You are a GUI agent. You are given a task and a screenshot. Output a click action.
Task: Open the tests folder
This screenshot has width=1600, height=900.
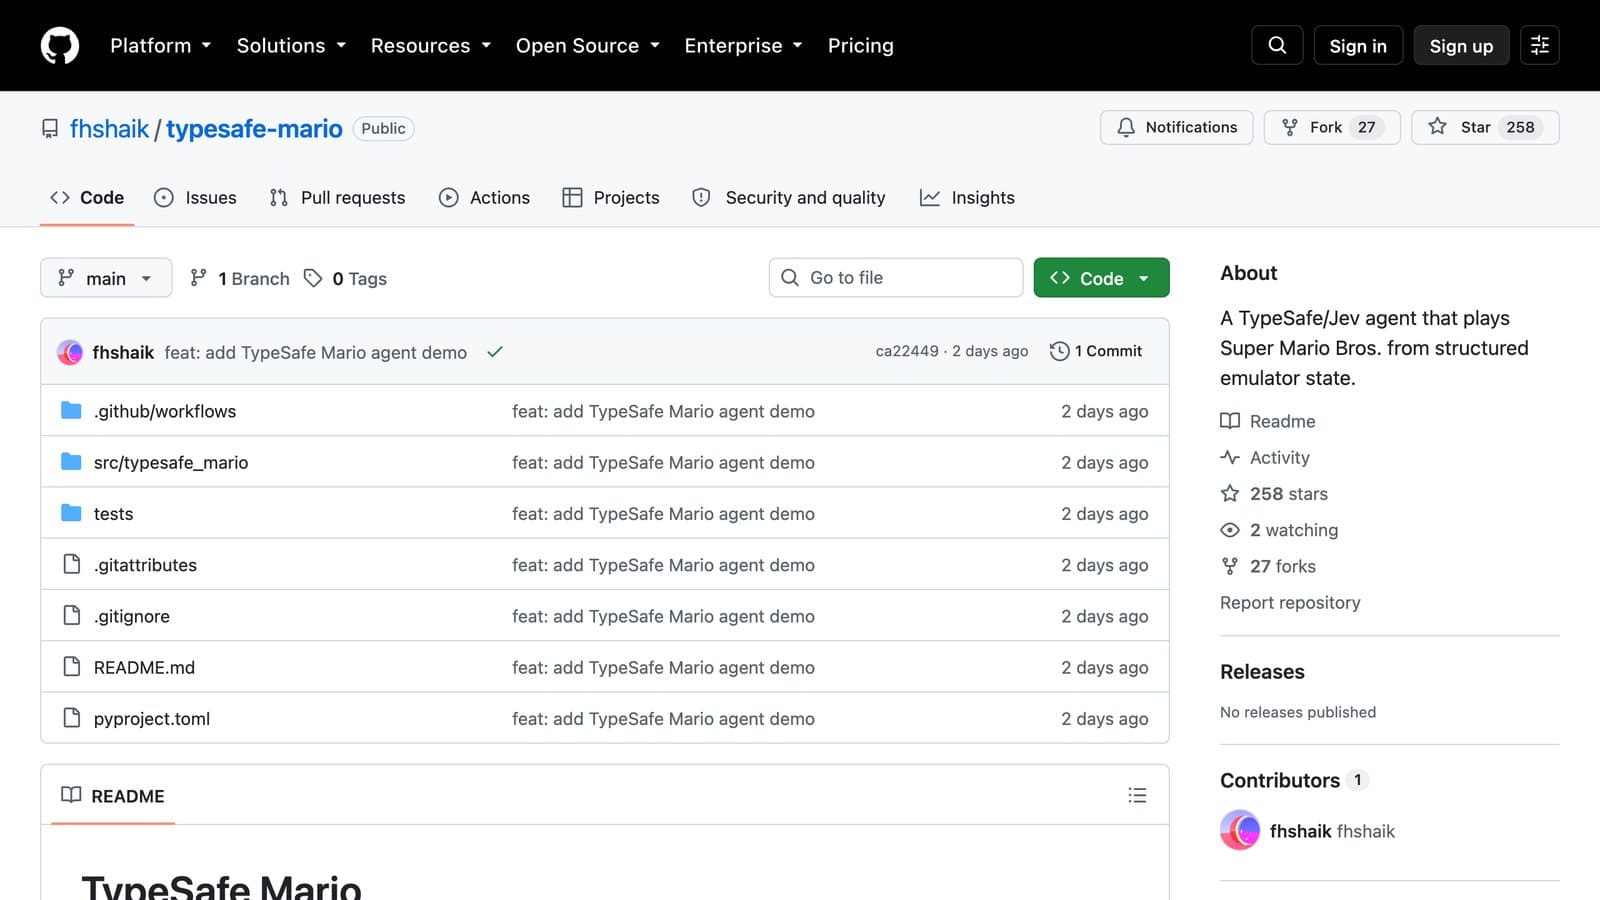click(113, 513)
